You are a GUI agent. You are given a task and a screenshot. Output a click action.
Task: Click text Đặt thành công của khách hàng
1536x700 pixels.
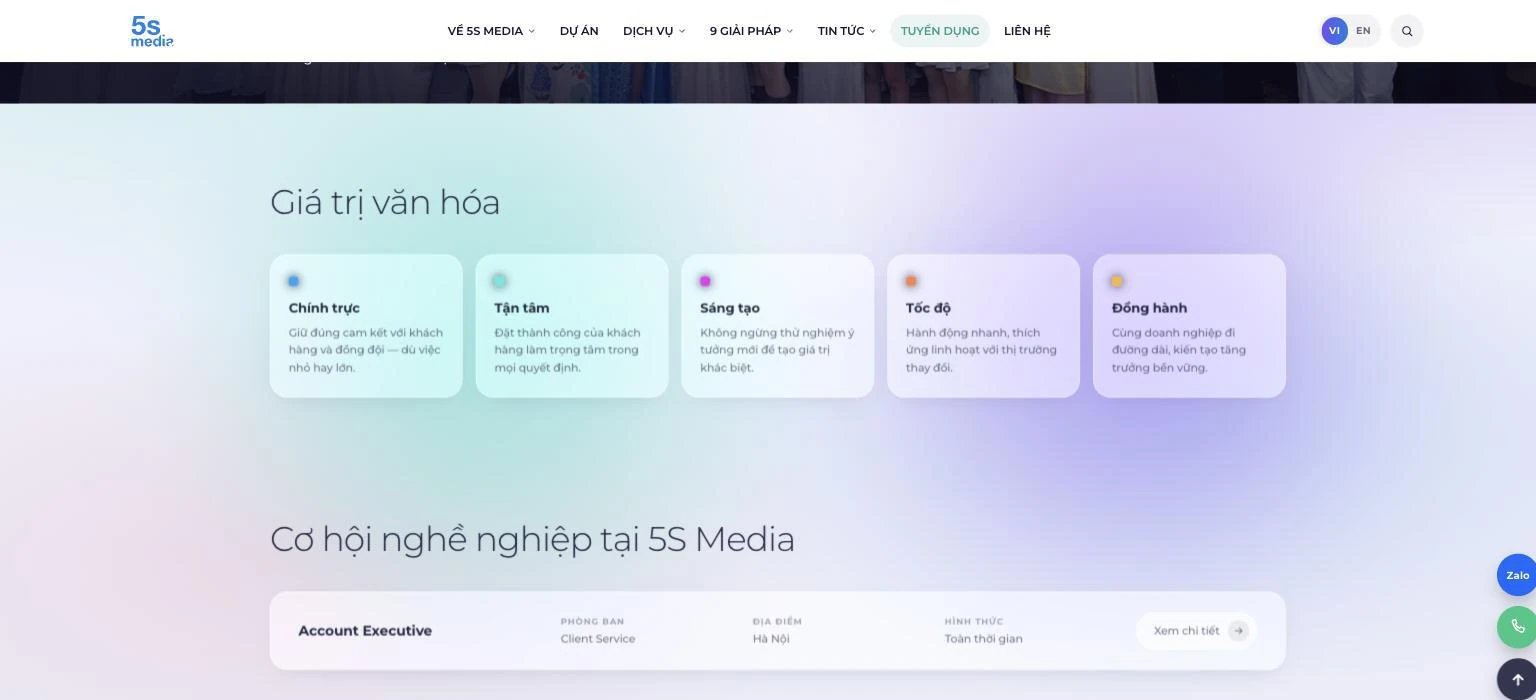(567, 341)
